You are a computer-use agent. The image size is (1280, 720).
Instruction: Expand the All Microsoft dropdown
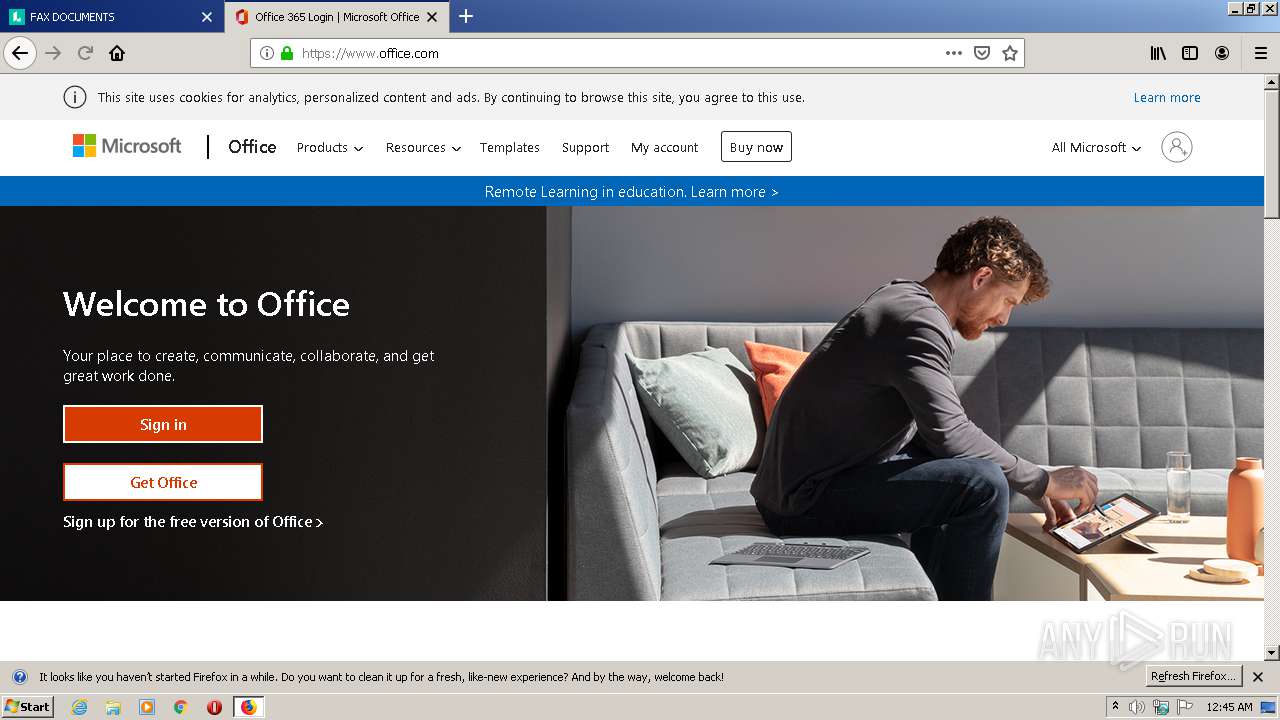tap(1096, 147)
